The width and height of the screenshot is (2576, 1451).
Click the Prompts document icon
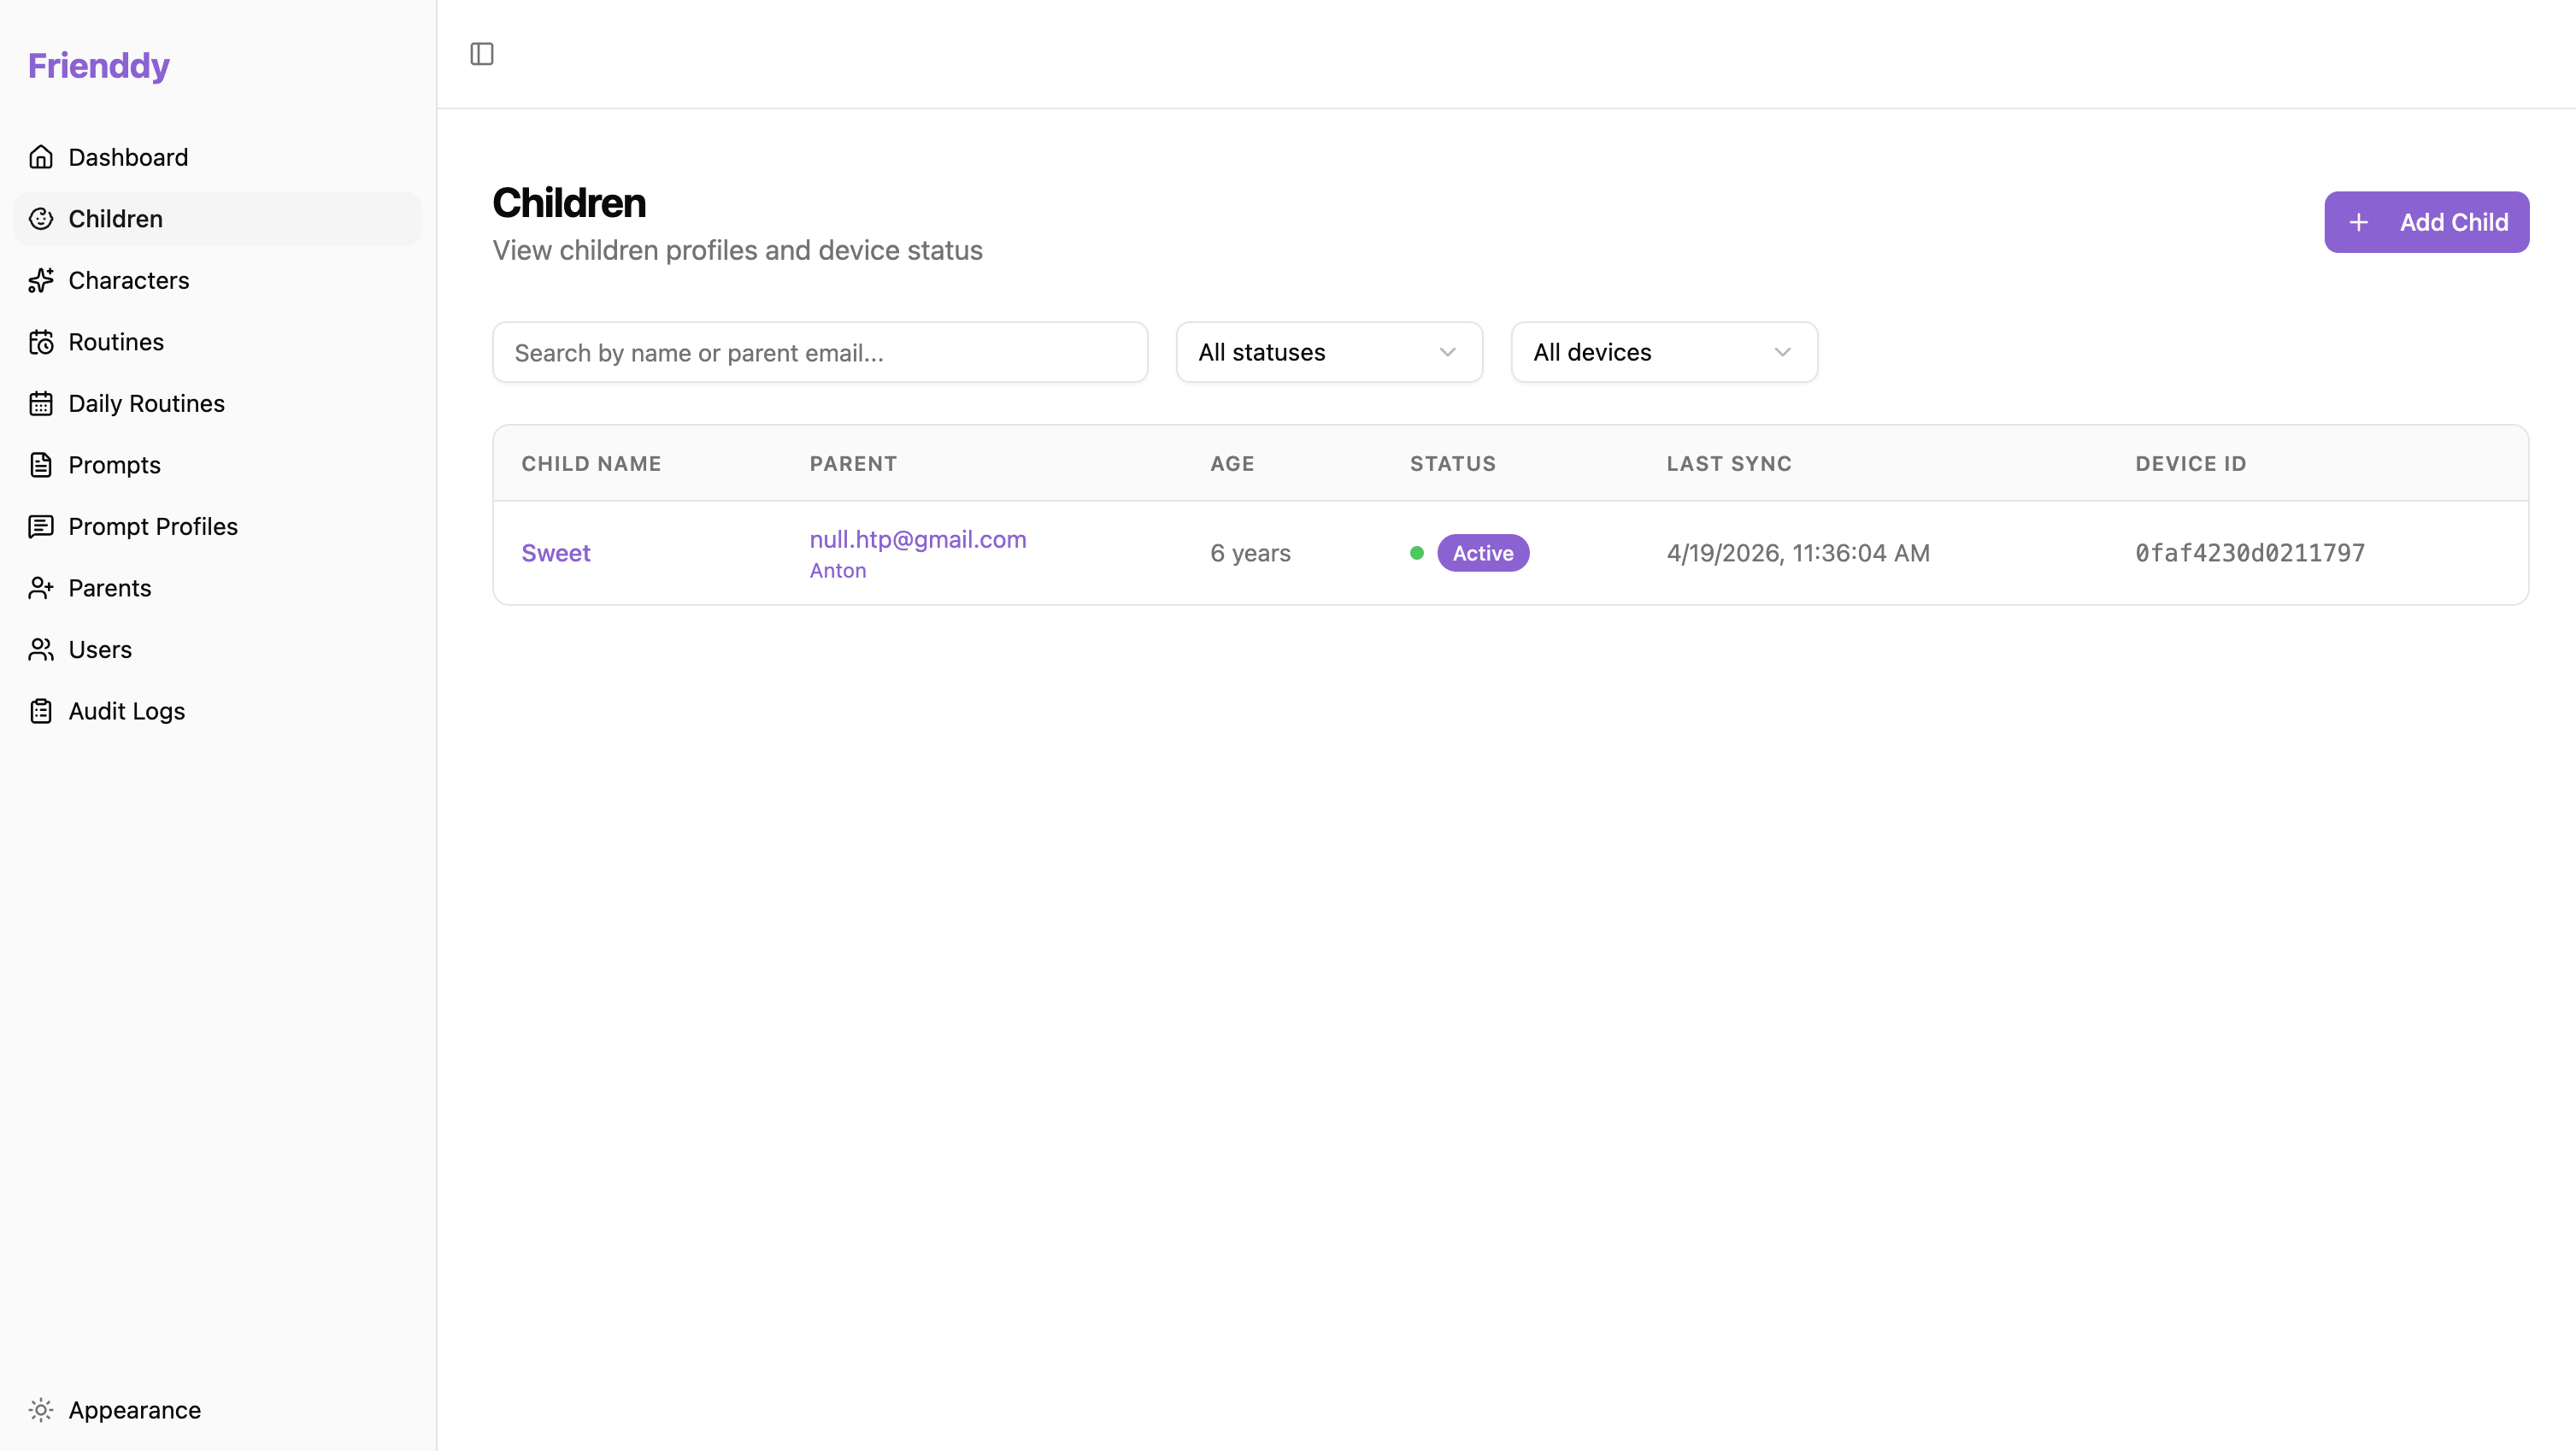(41, 465)
